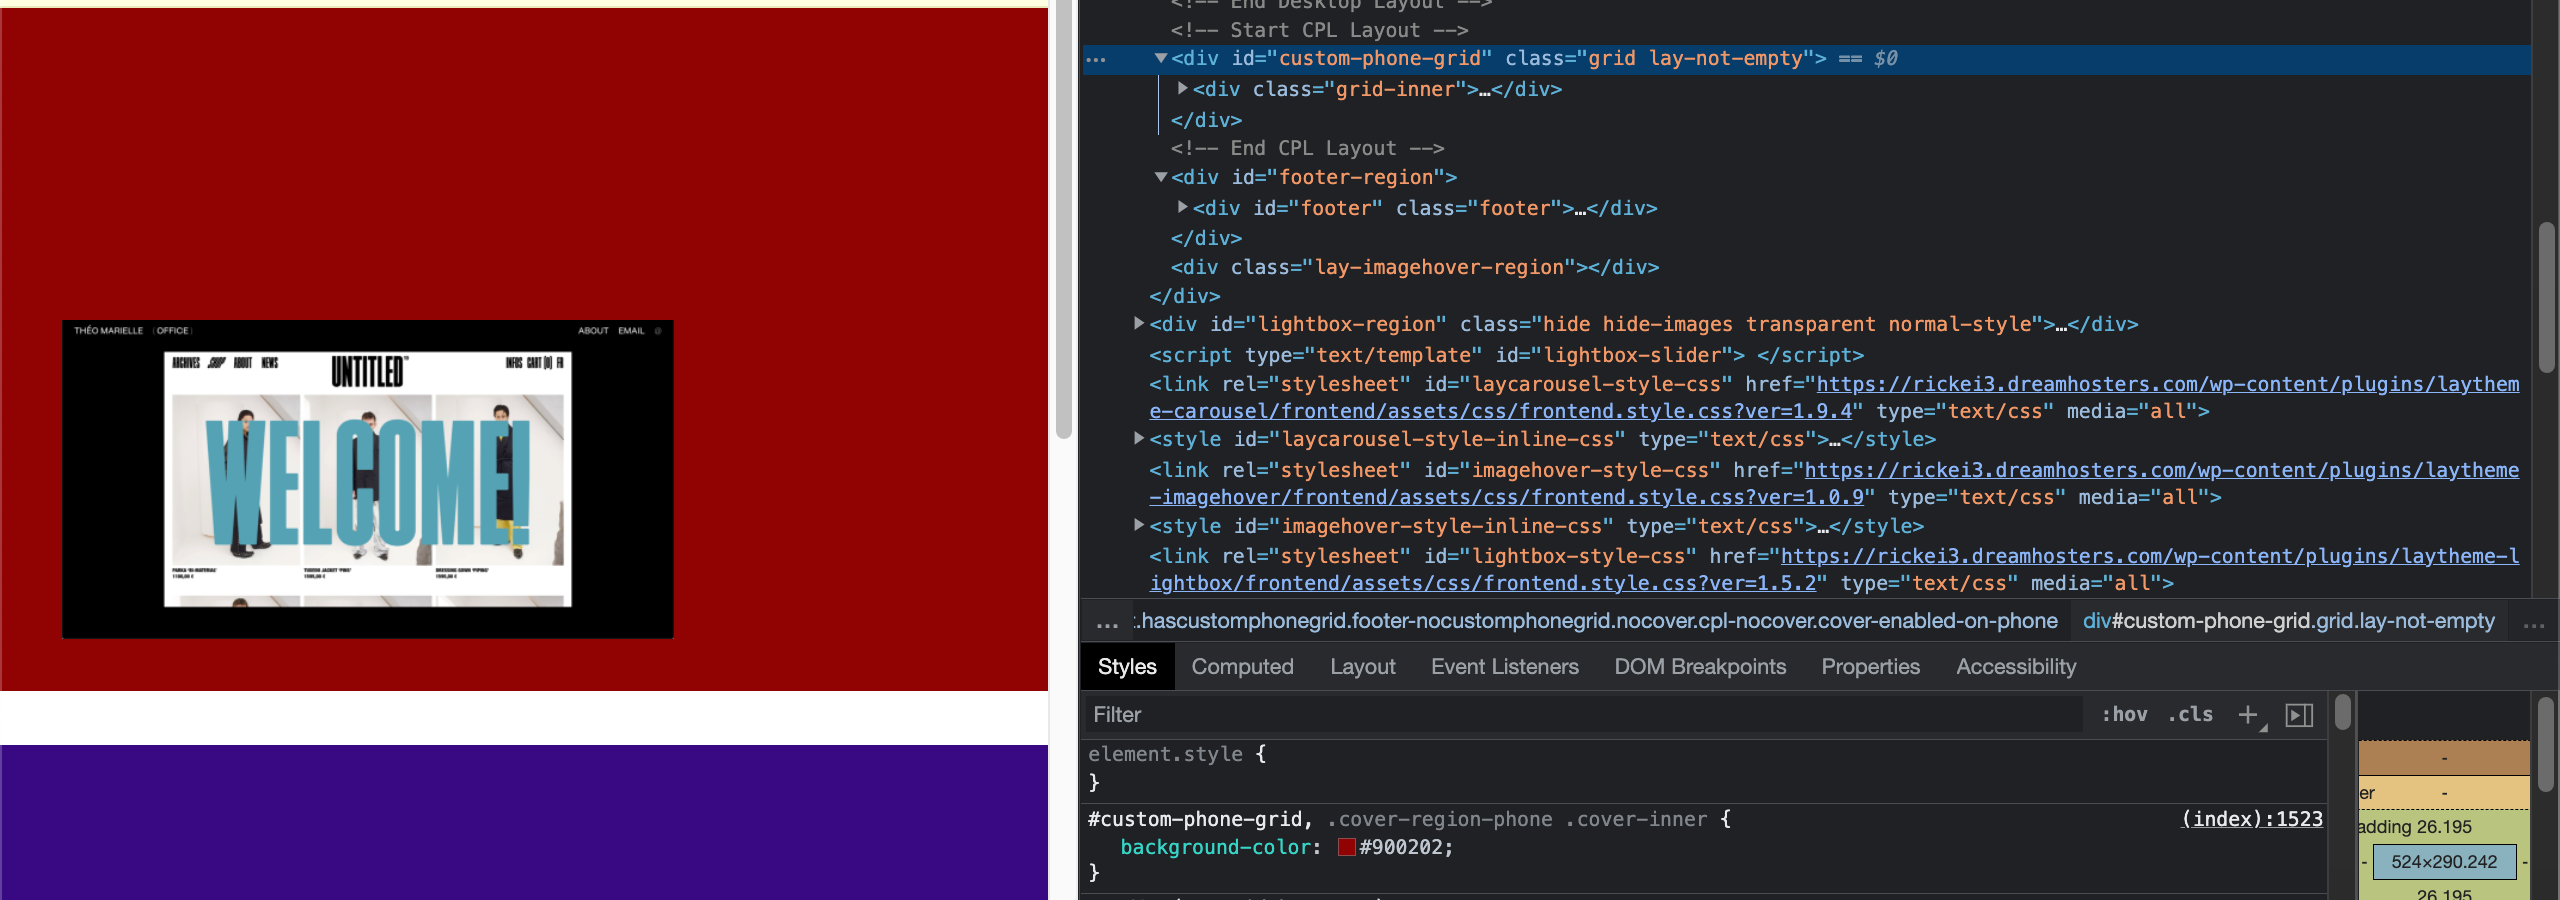This screenshot has width=2560, height=900.
Task: Open the #900202 background-color swatch
Action: pyautogui.click(x=1347, y=847)
